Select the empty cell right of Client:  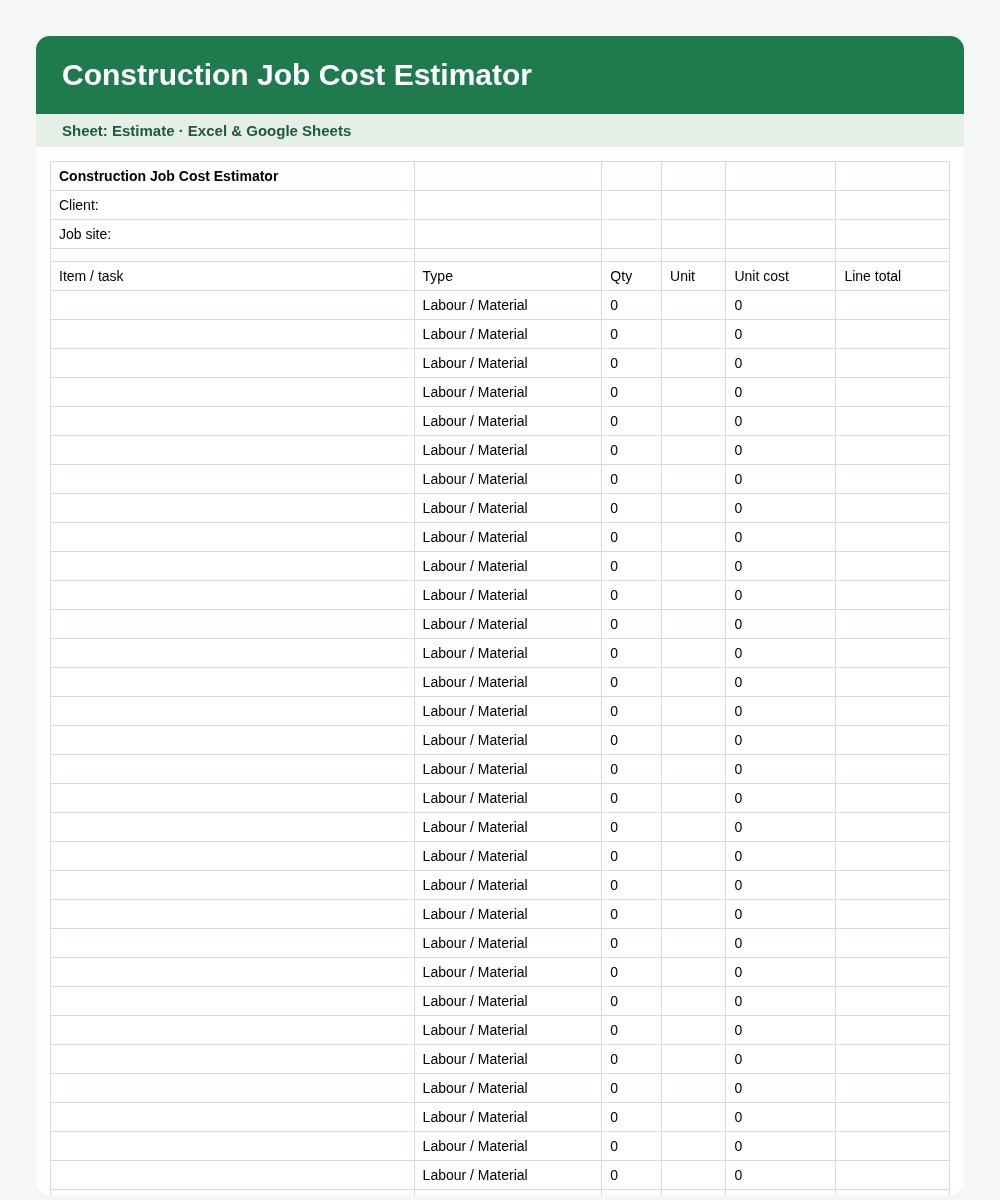pos(508,205)
